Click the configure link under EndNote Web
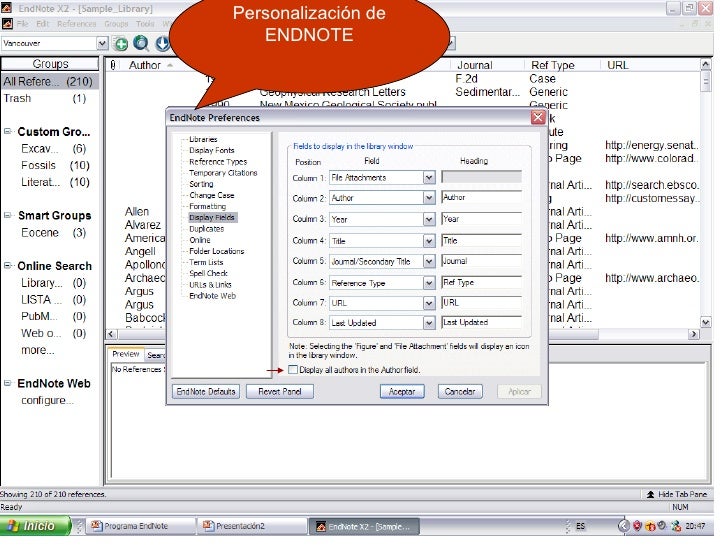728x546 pixels. [x=47, y=400]
